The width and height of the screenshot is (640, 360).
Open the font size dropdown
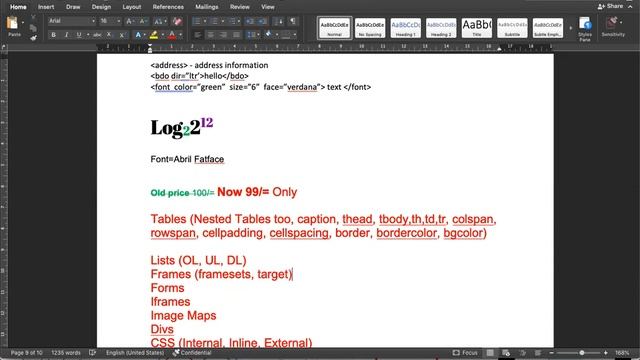118,21
